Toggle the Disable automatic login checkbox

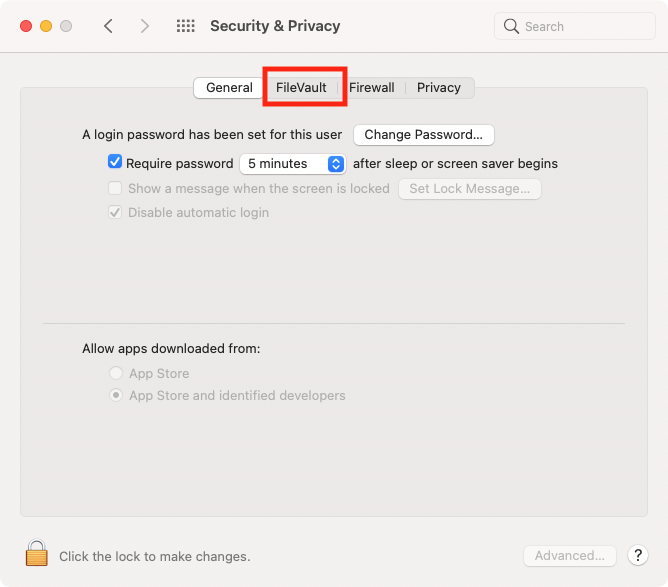[115, 212]
